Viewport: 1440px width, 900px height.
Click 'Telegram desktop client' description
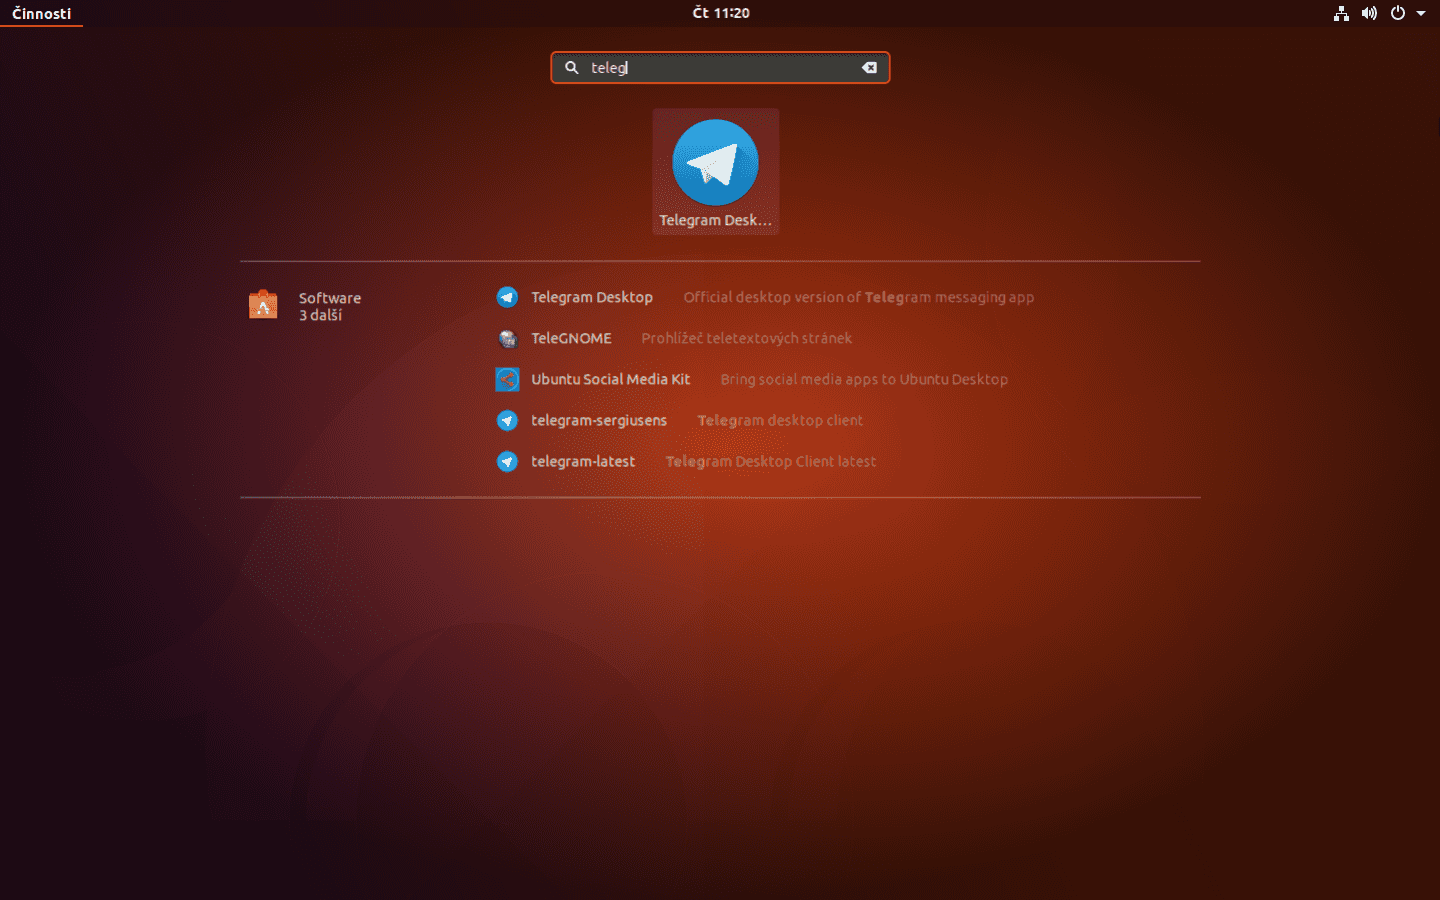click(x=780, y=420)
